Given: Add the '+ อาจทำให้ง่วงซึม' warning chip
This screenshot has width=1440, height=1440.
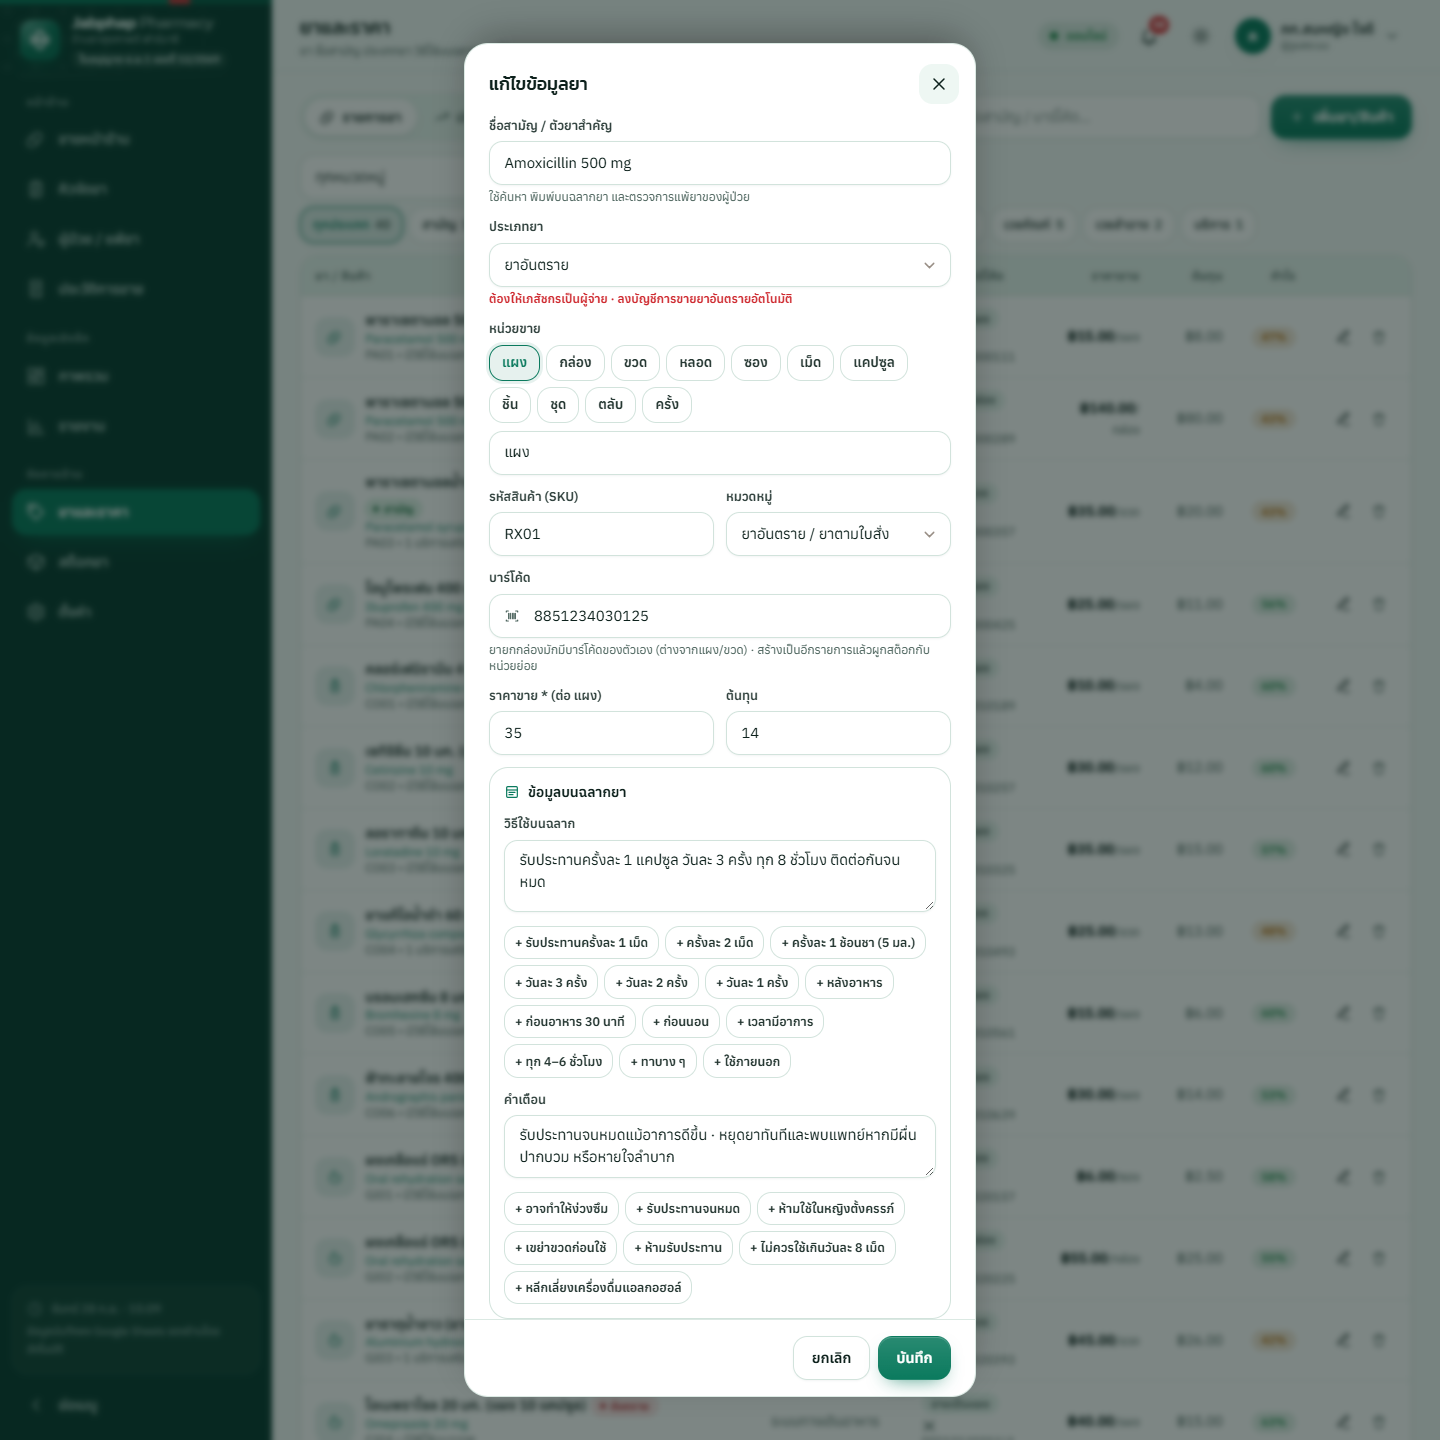Looking at the screenshot, I should click(562, 1209).
